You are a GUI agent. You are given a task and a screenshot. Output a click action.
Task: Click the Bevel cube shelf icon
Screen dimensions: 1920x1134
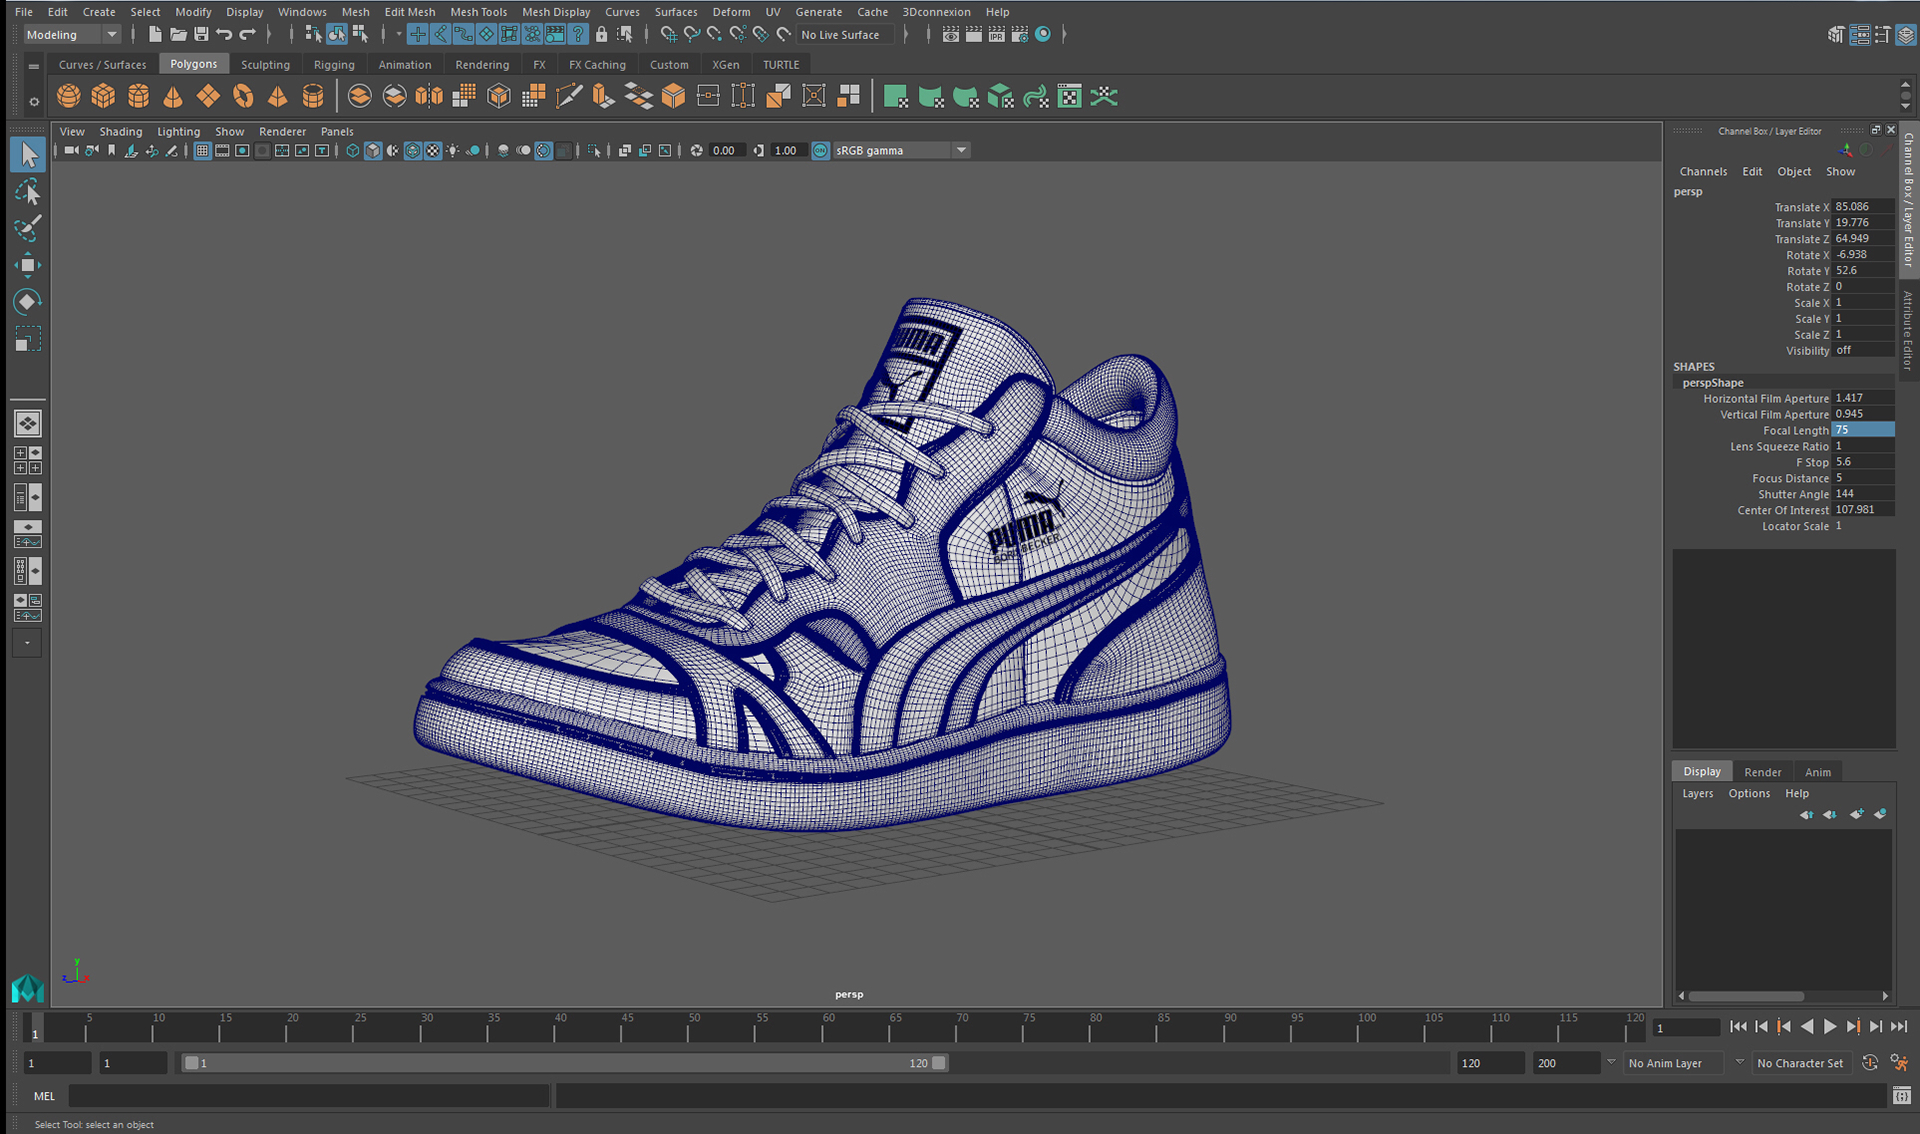click(x=673, y=96)
